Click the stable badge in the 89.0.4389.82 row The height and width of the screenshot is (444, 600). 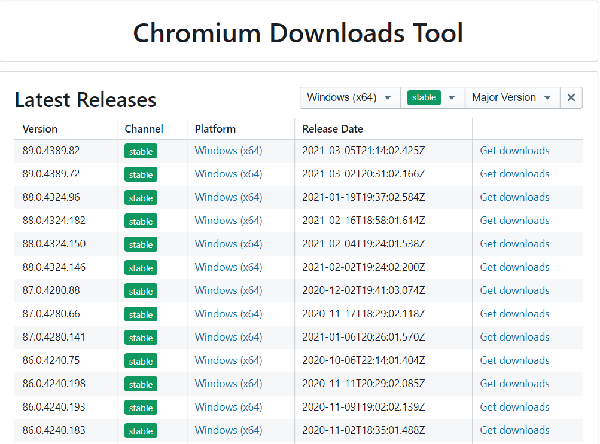click(x=140, y=151)
